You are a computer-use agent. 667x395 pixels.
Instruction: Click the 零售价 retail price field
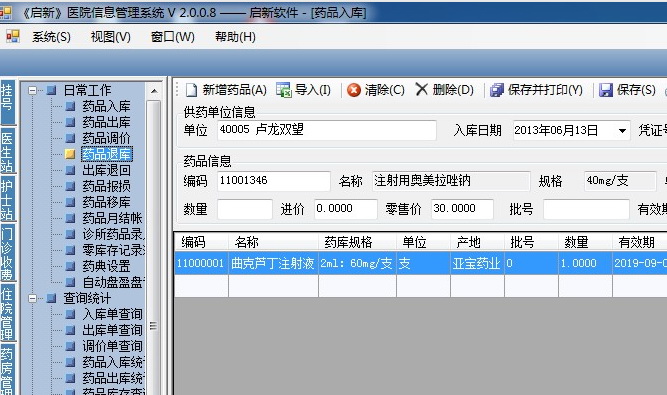click(462, 209)
